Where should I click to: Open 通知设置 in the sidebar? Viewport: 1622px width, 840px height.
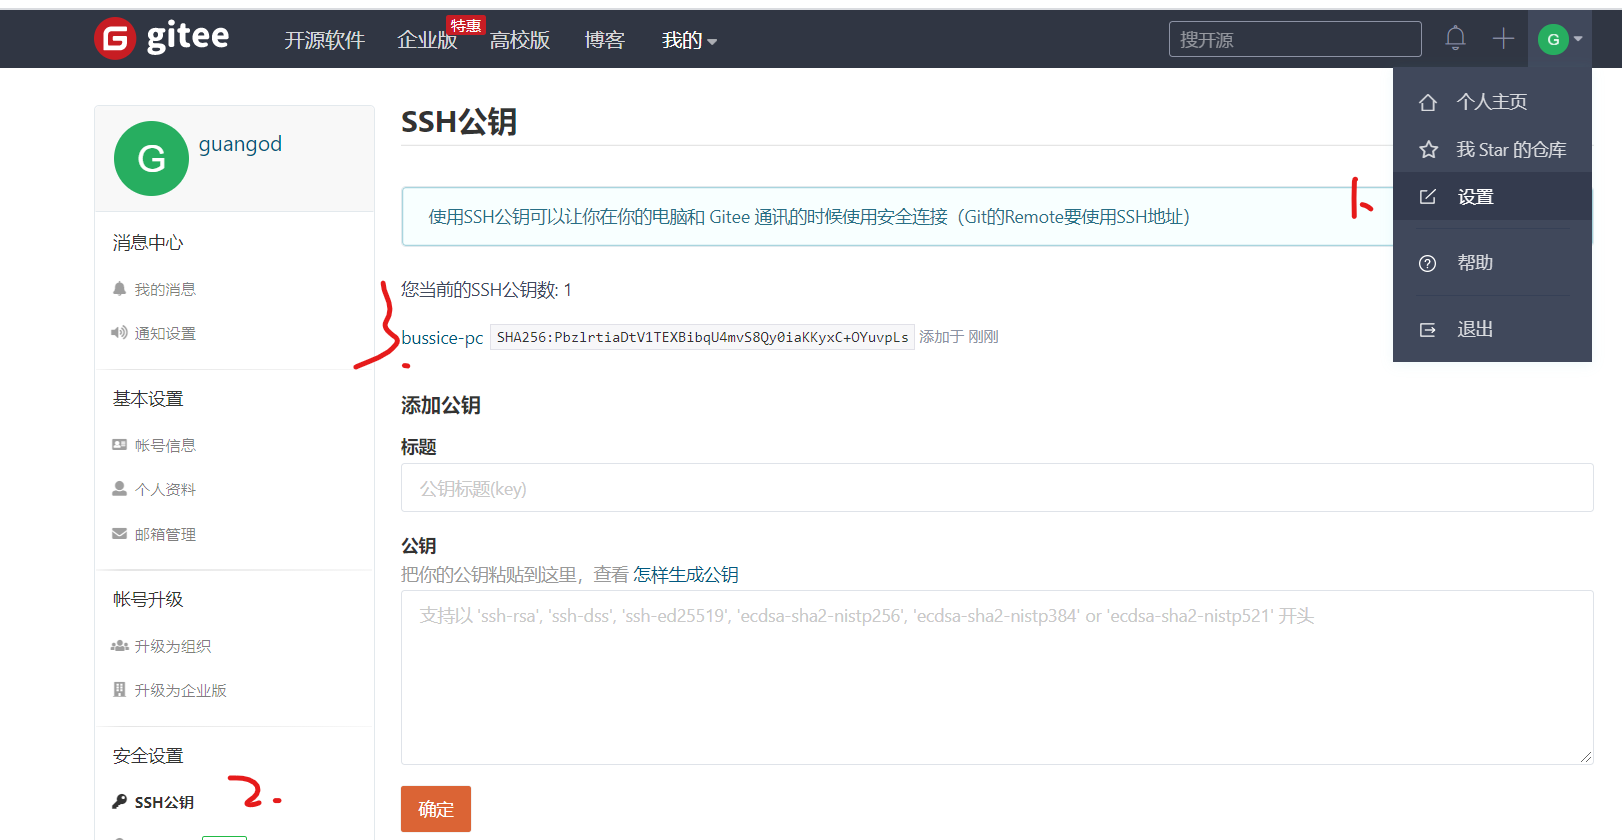pyautogui.click(x=165, y=333)
